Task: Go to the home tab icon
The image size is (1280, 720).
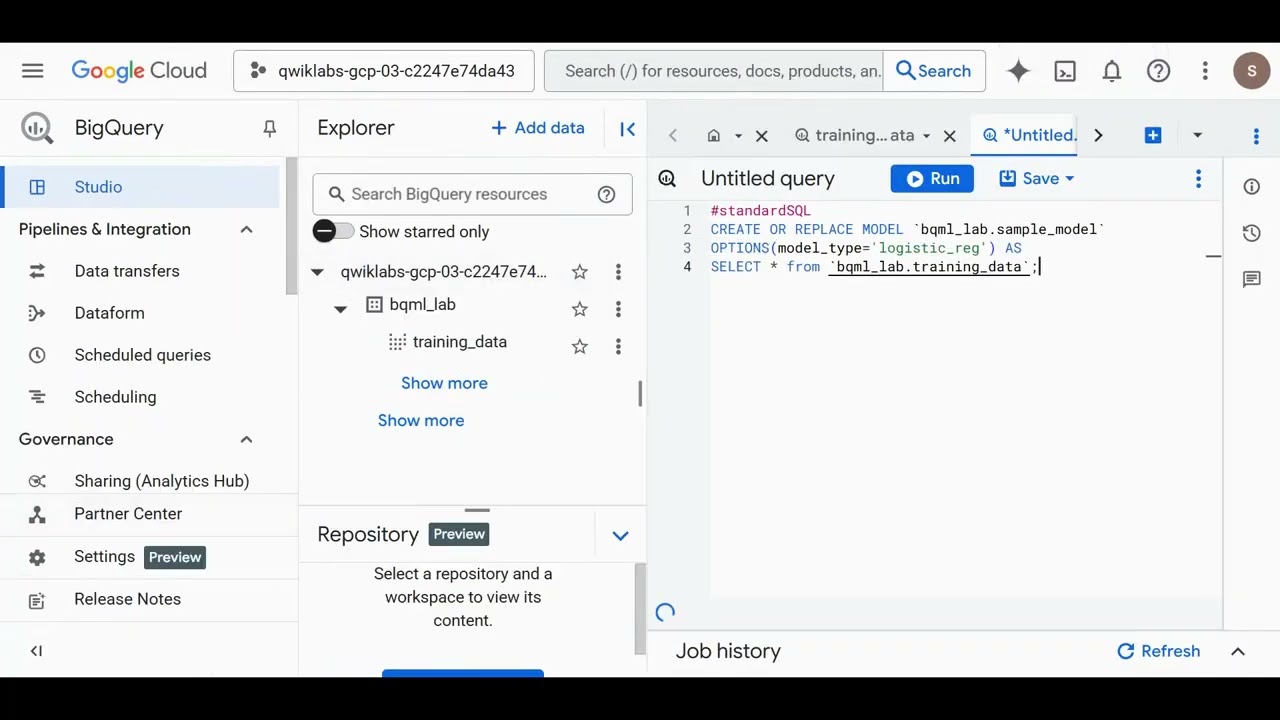Action: [713, 135]
